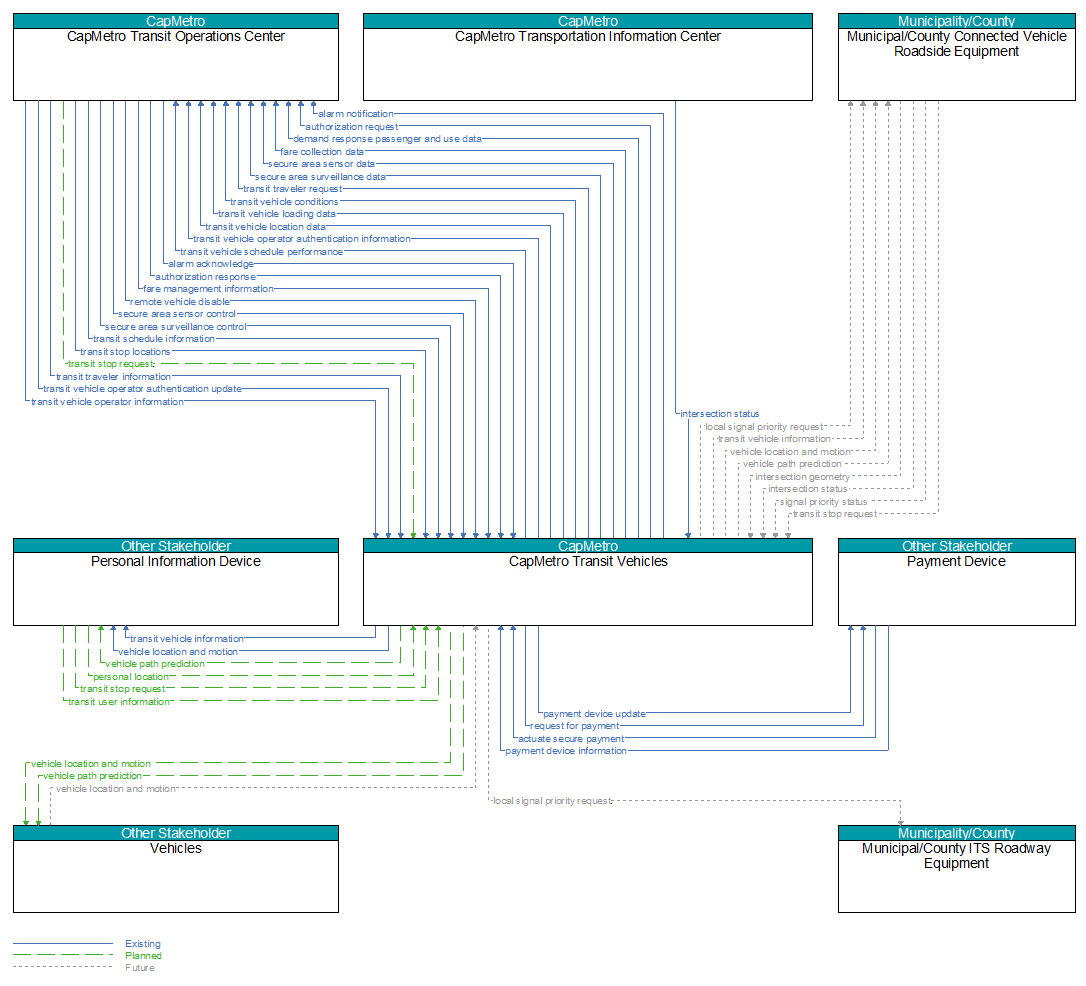The image size is (1086, 986).
Task: Click 'transit vehicle operator authentication update' label
Action: click(x=143, y=389)
